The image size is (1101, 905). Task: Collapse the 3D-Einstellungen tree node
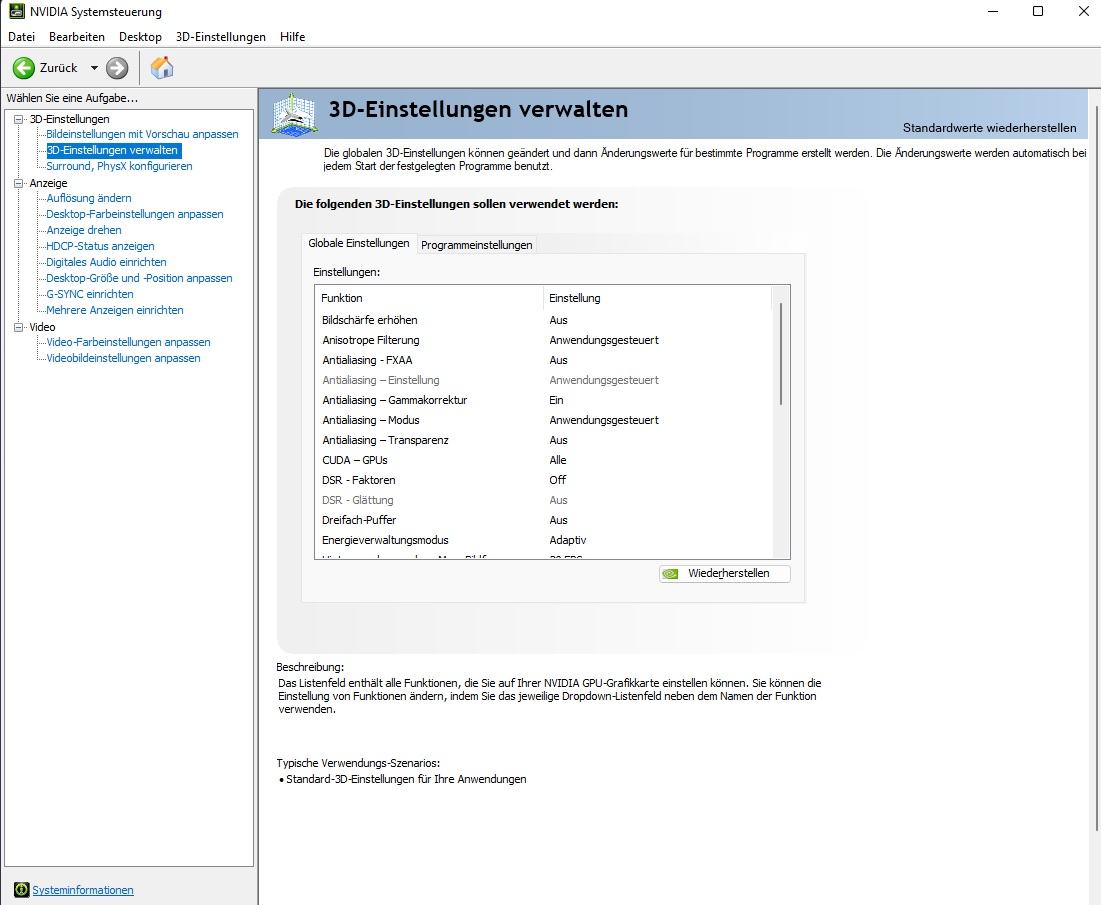tap(19, 119)
